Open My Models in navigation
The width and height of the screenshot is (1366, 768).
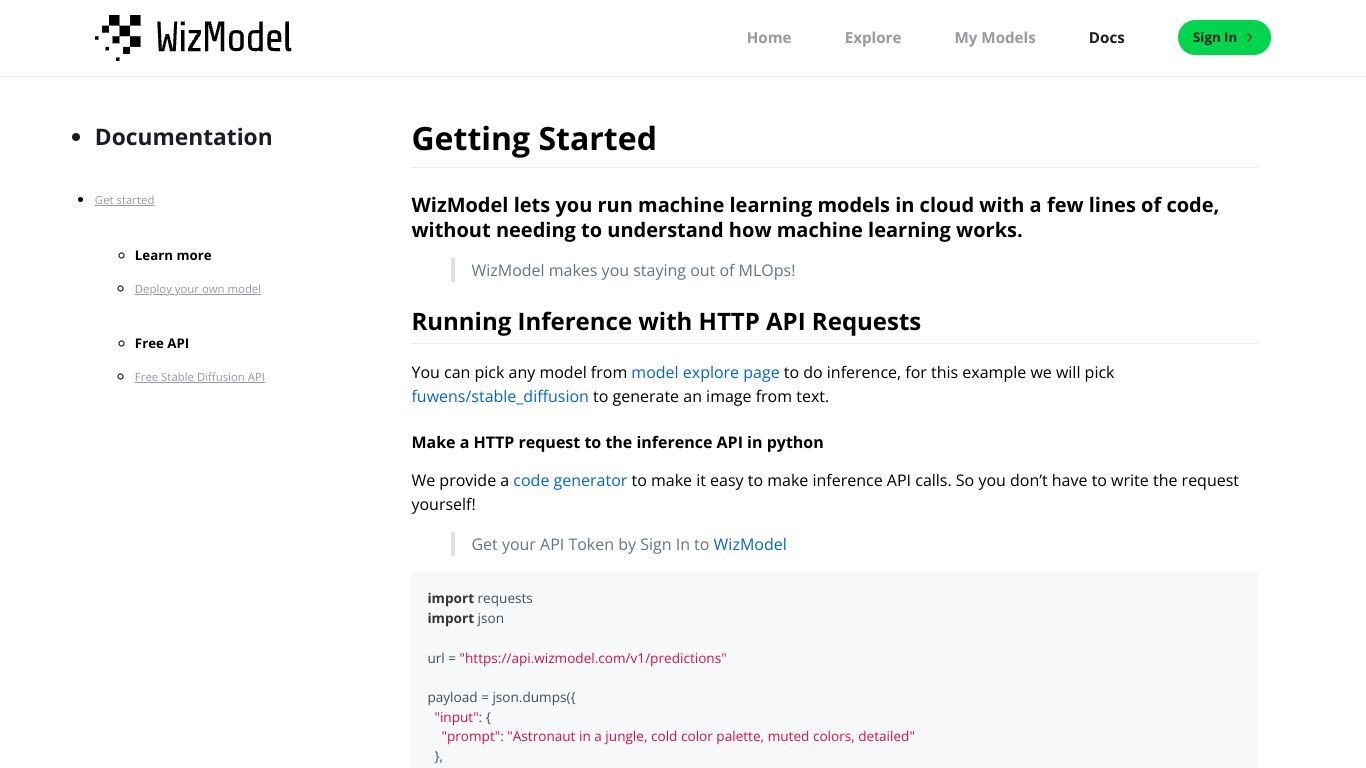(995, 38)
